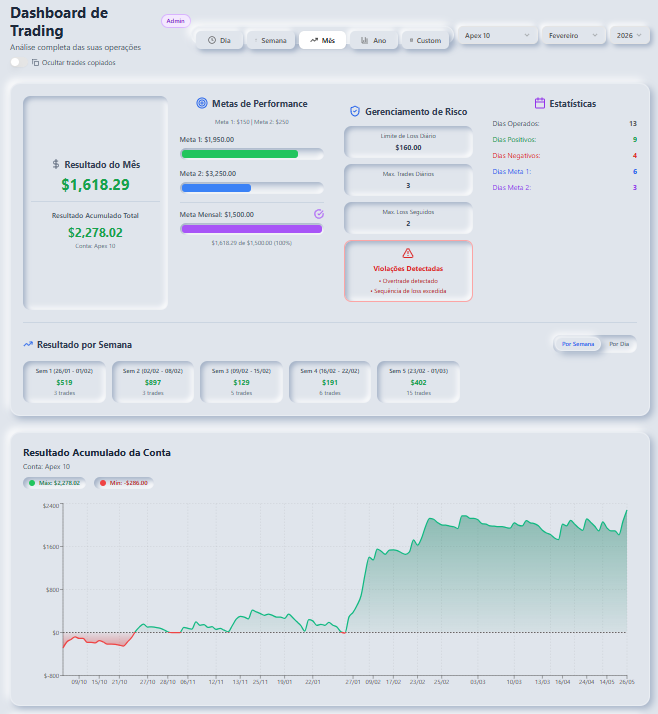
Task: Click the trend arrow icon in Mês tab
Action: point(314,41)
